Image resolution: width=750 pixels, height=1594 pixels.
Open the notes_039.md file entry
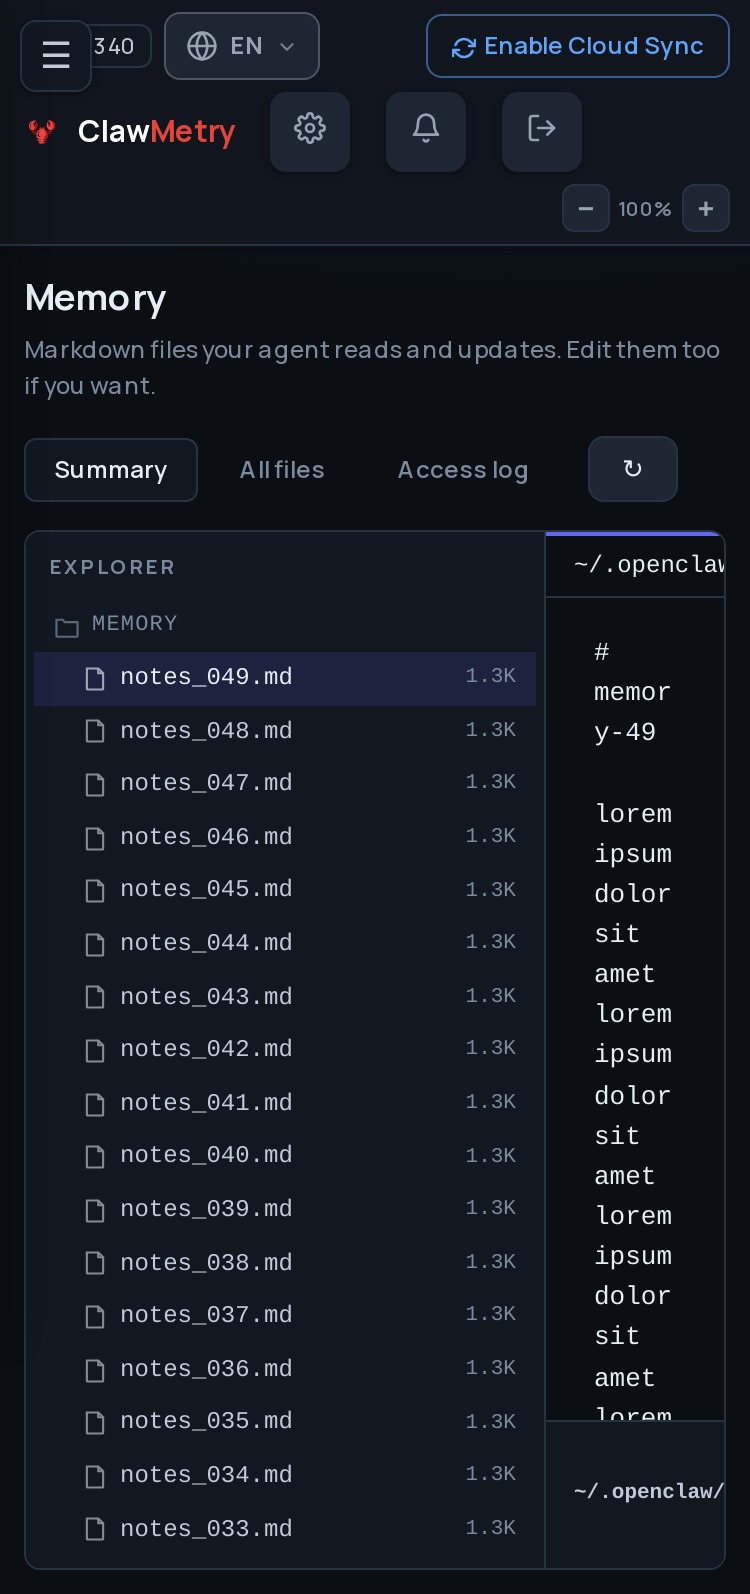[285, 1209]
